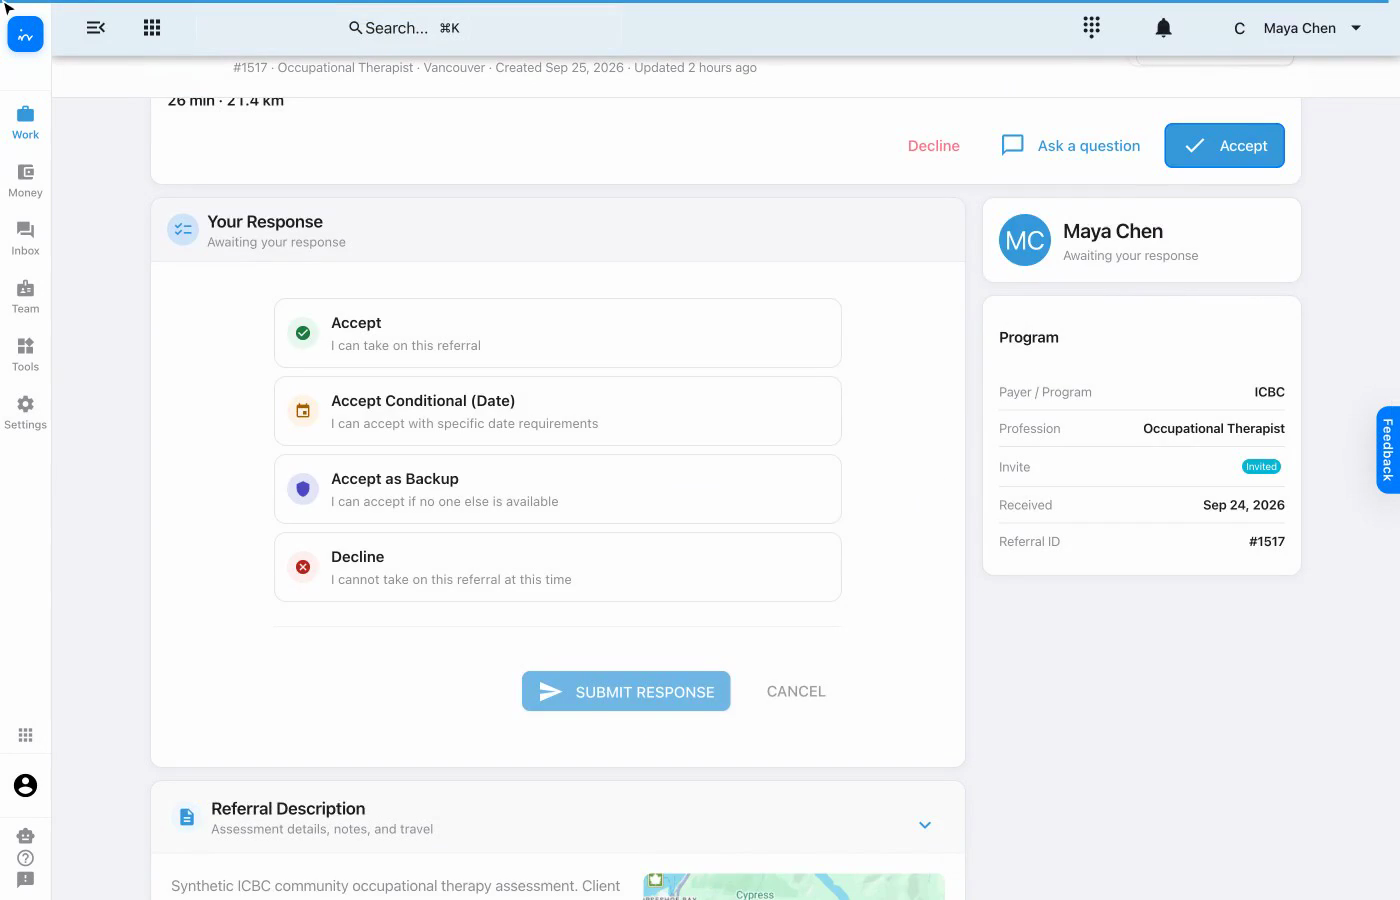
Task: Select Accept Conditional (Date) option
Action: (x=557, y=411)
